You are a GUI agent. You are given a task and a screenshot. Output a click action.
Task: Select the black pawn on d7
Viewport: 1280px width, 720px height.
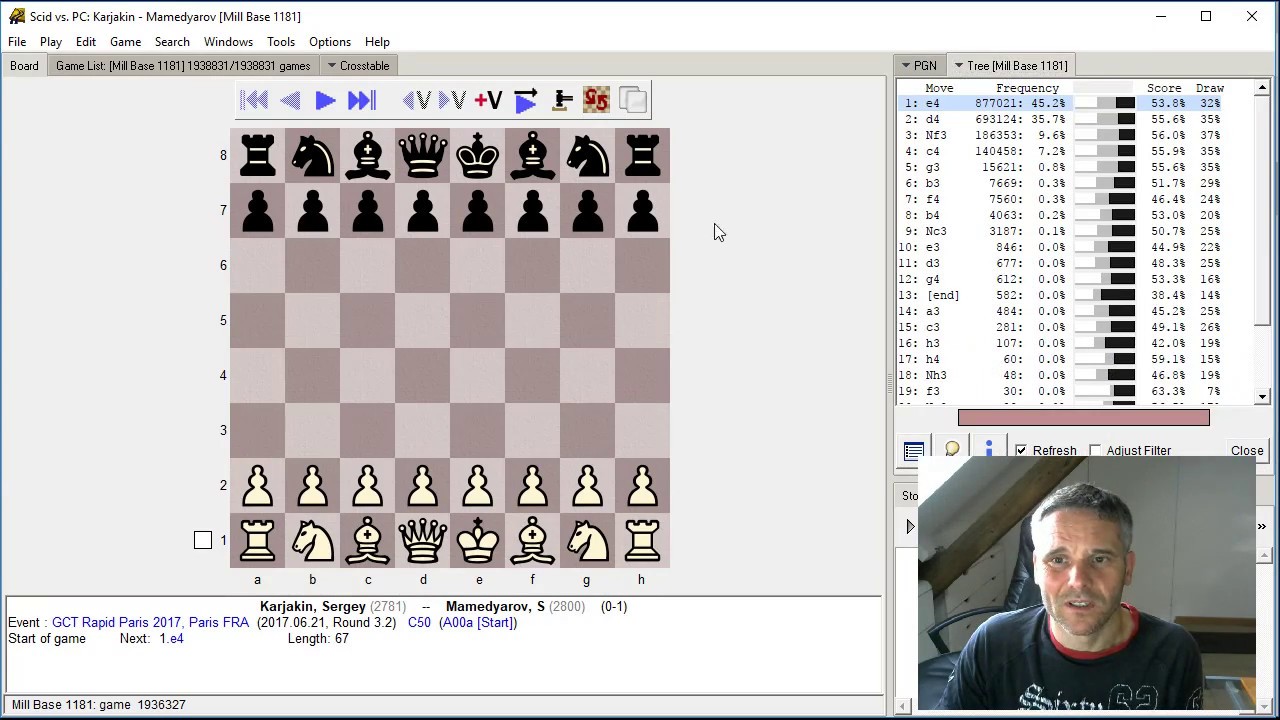tap(423, 211)
